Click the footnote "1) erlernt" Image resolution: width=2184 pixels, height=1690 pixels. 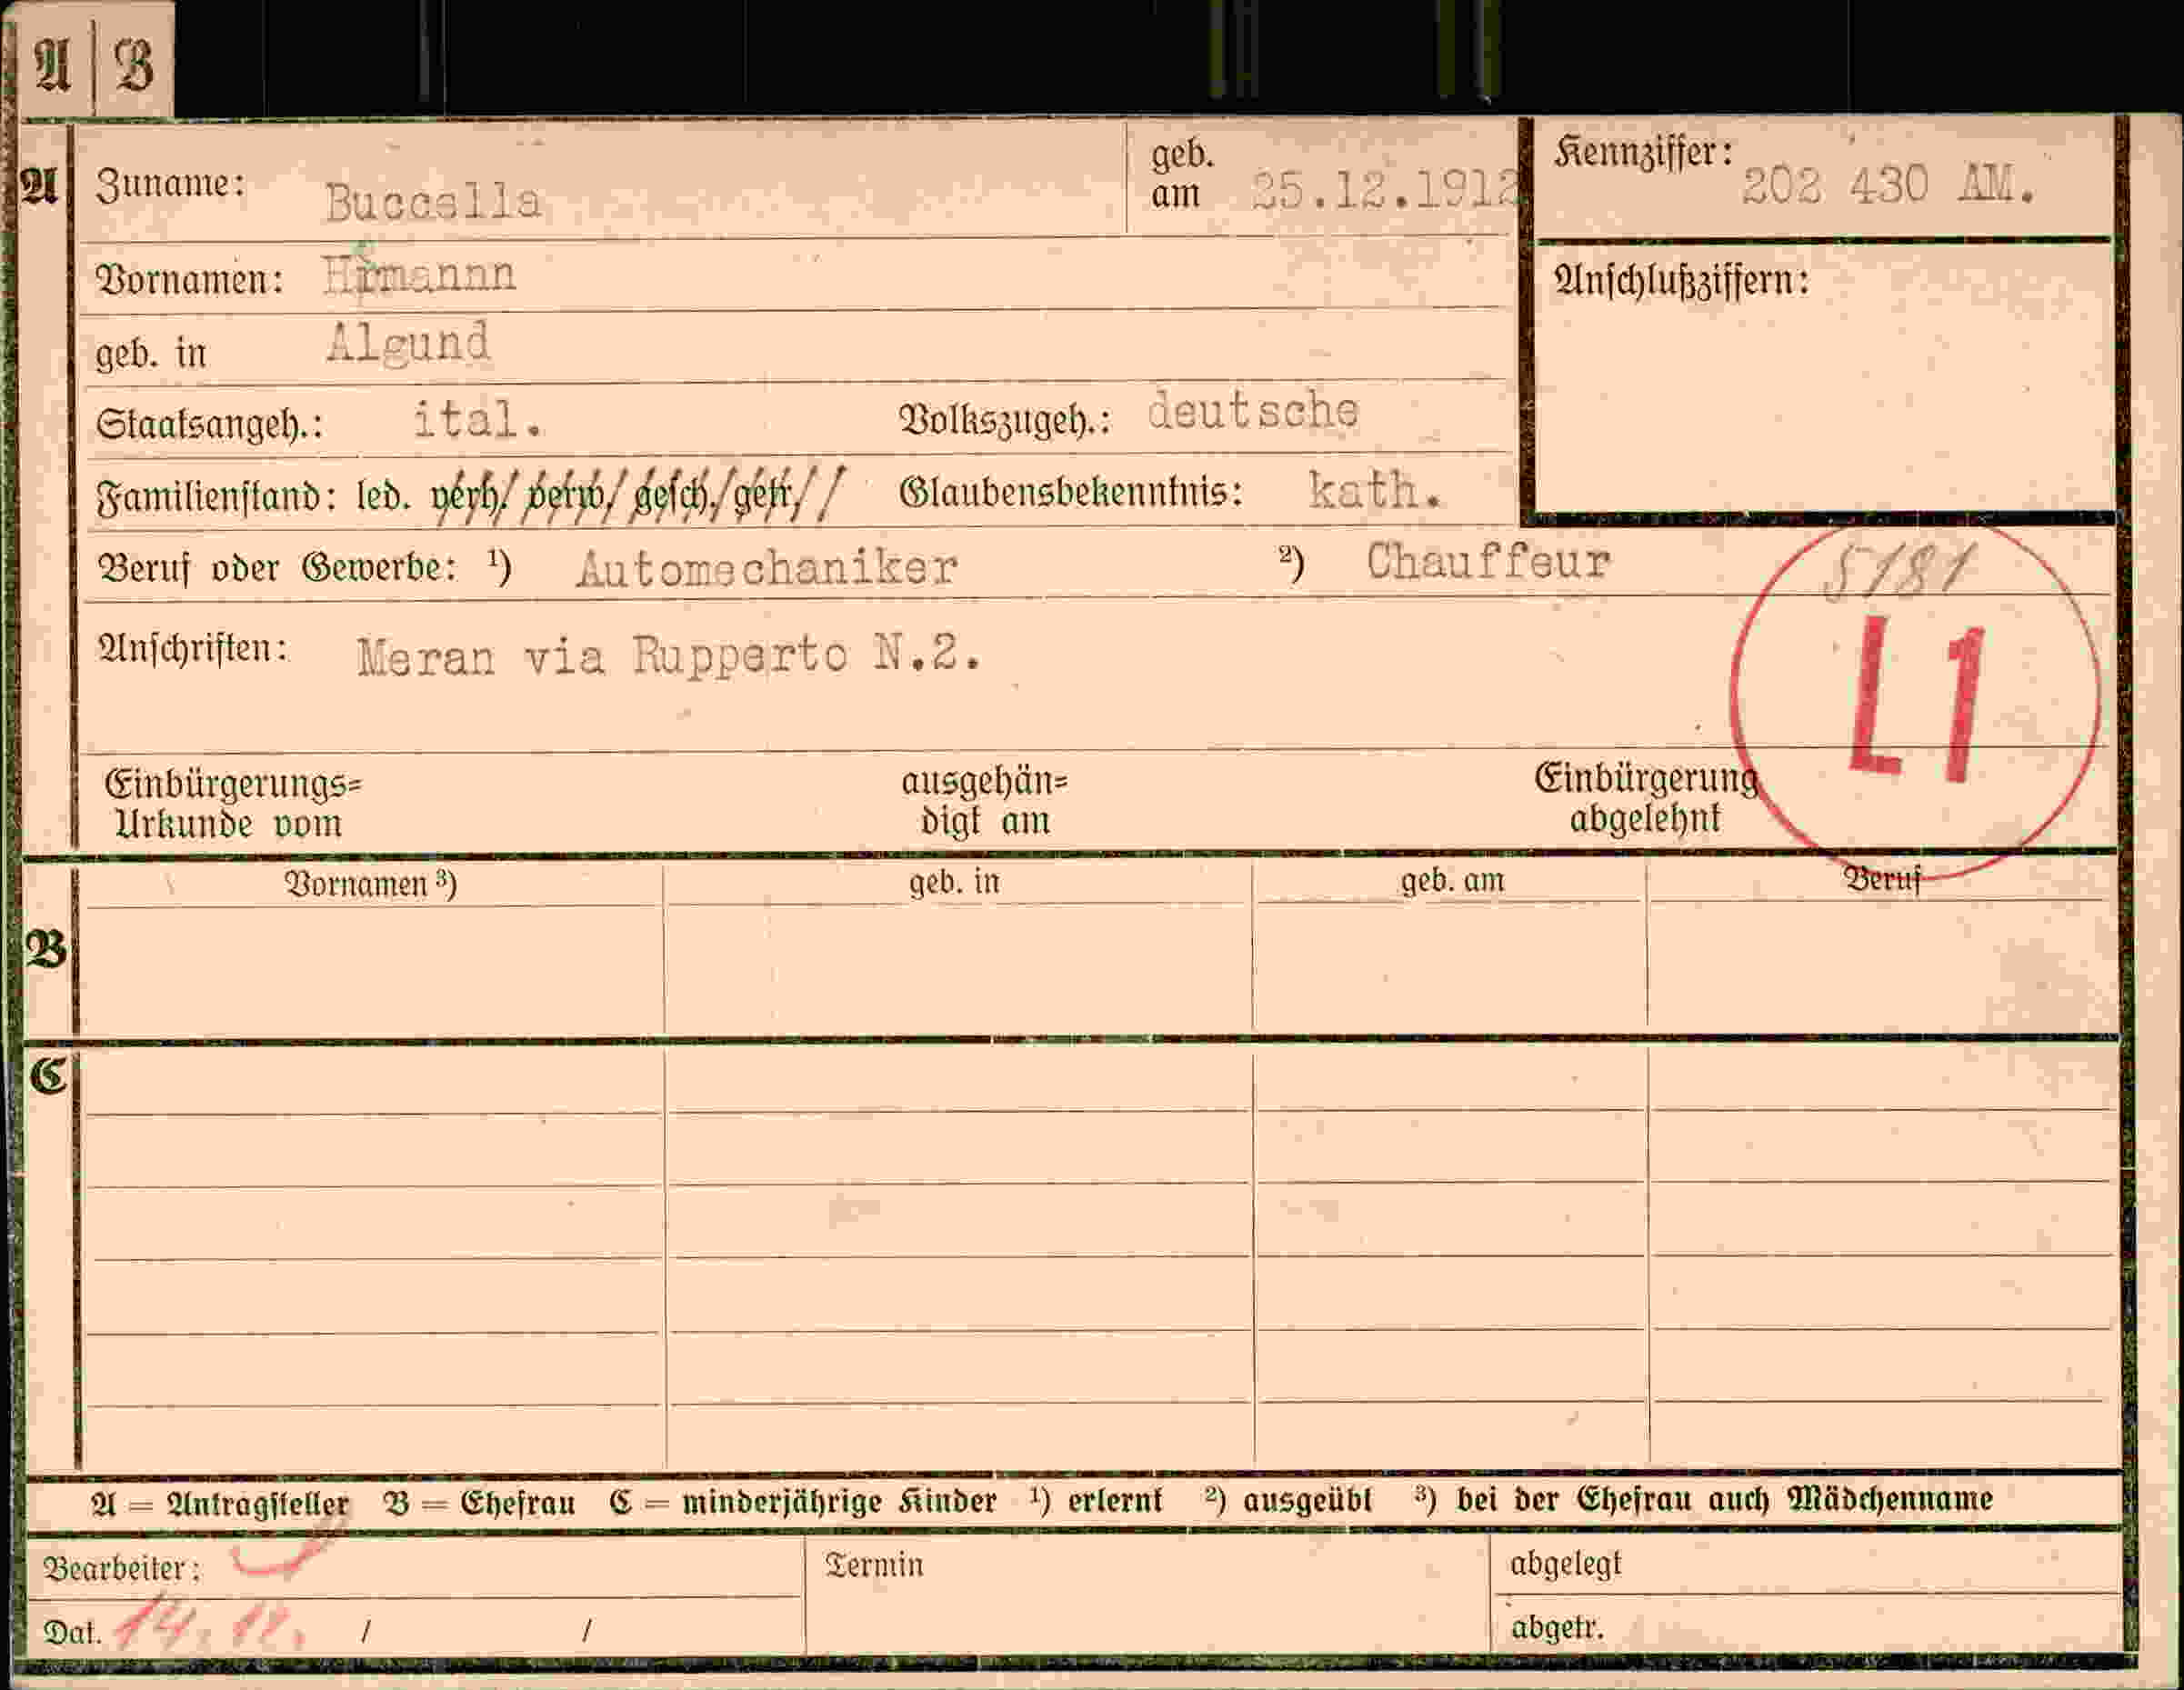coord(1096,1501)
